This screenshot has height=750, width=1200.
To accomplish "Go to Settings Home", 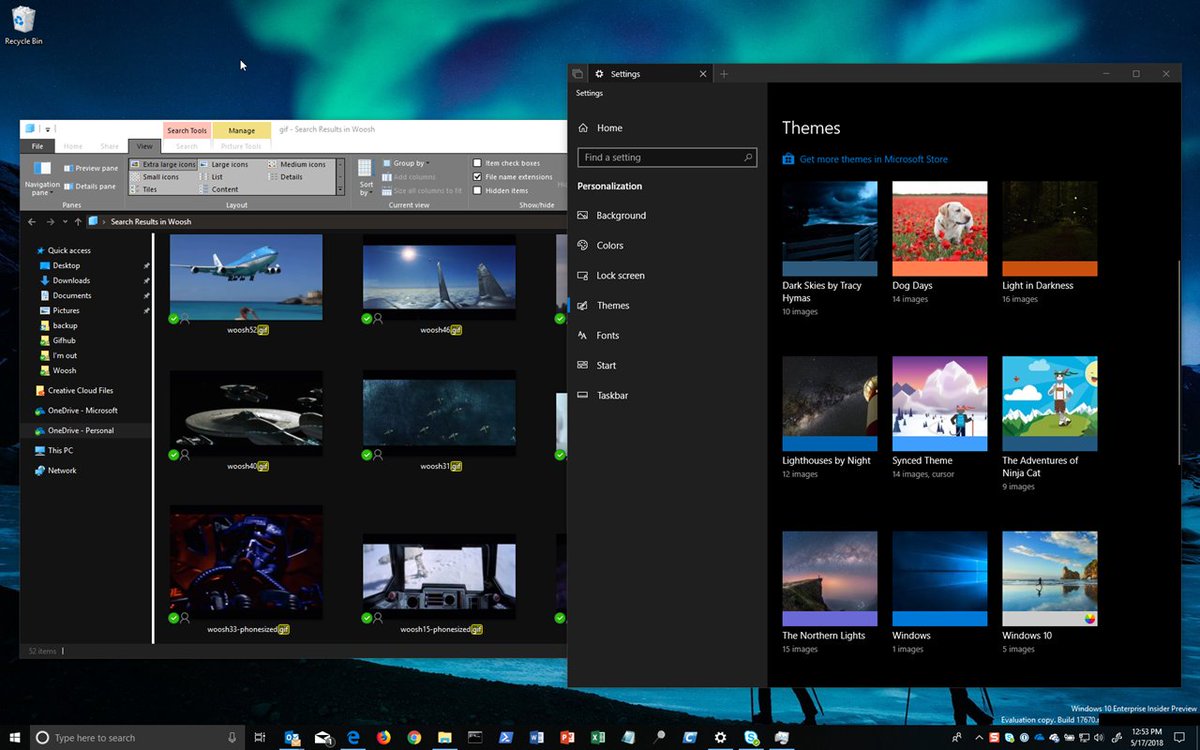I will (609, 128).
